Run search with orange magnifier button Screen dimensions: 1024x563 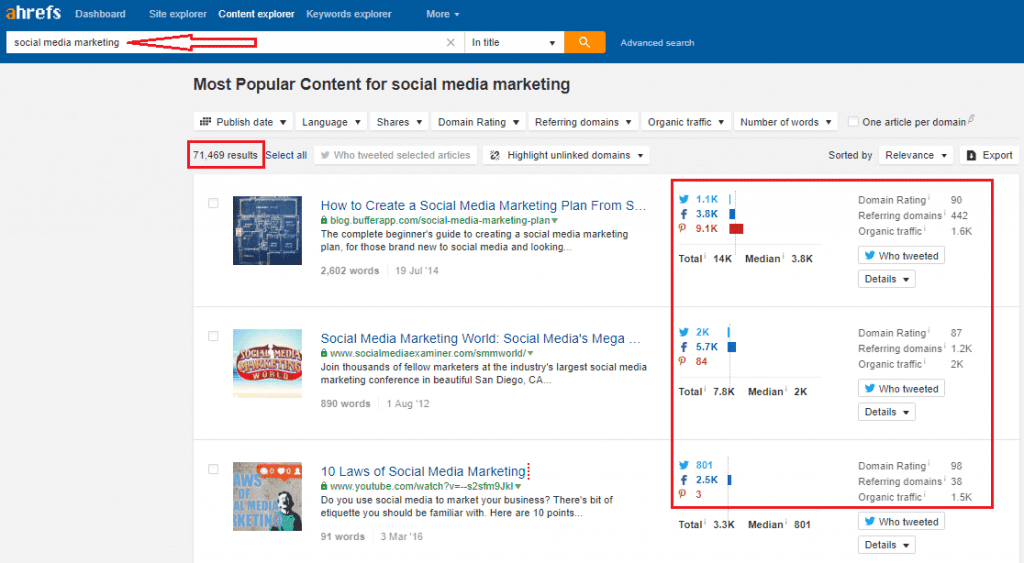[x=584, y=42]
